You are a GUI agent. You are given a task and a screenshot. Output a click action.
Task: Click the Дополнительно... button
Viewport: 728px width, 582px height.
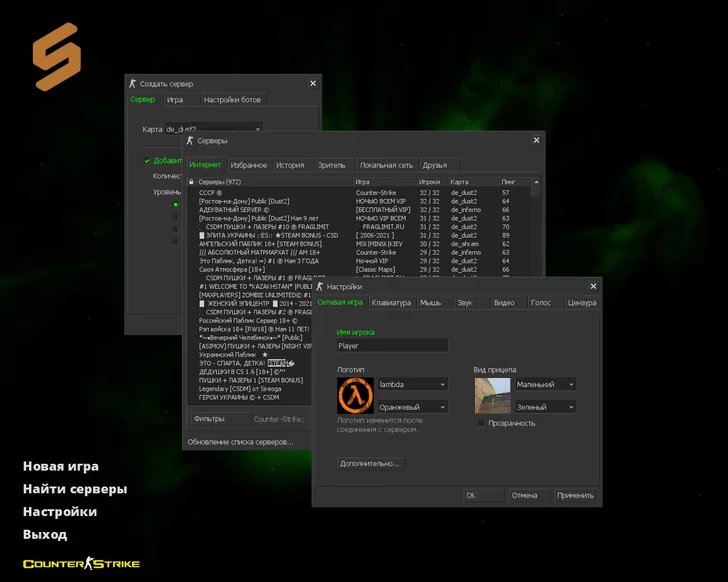[370, 464]
